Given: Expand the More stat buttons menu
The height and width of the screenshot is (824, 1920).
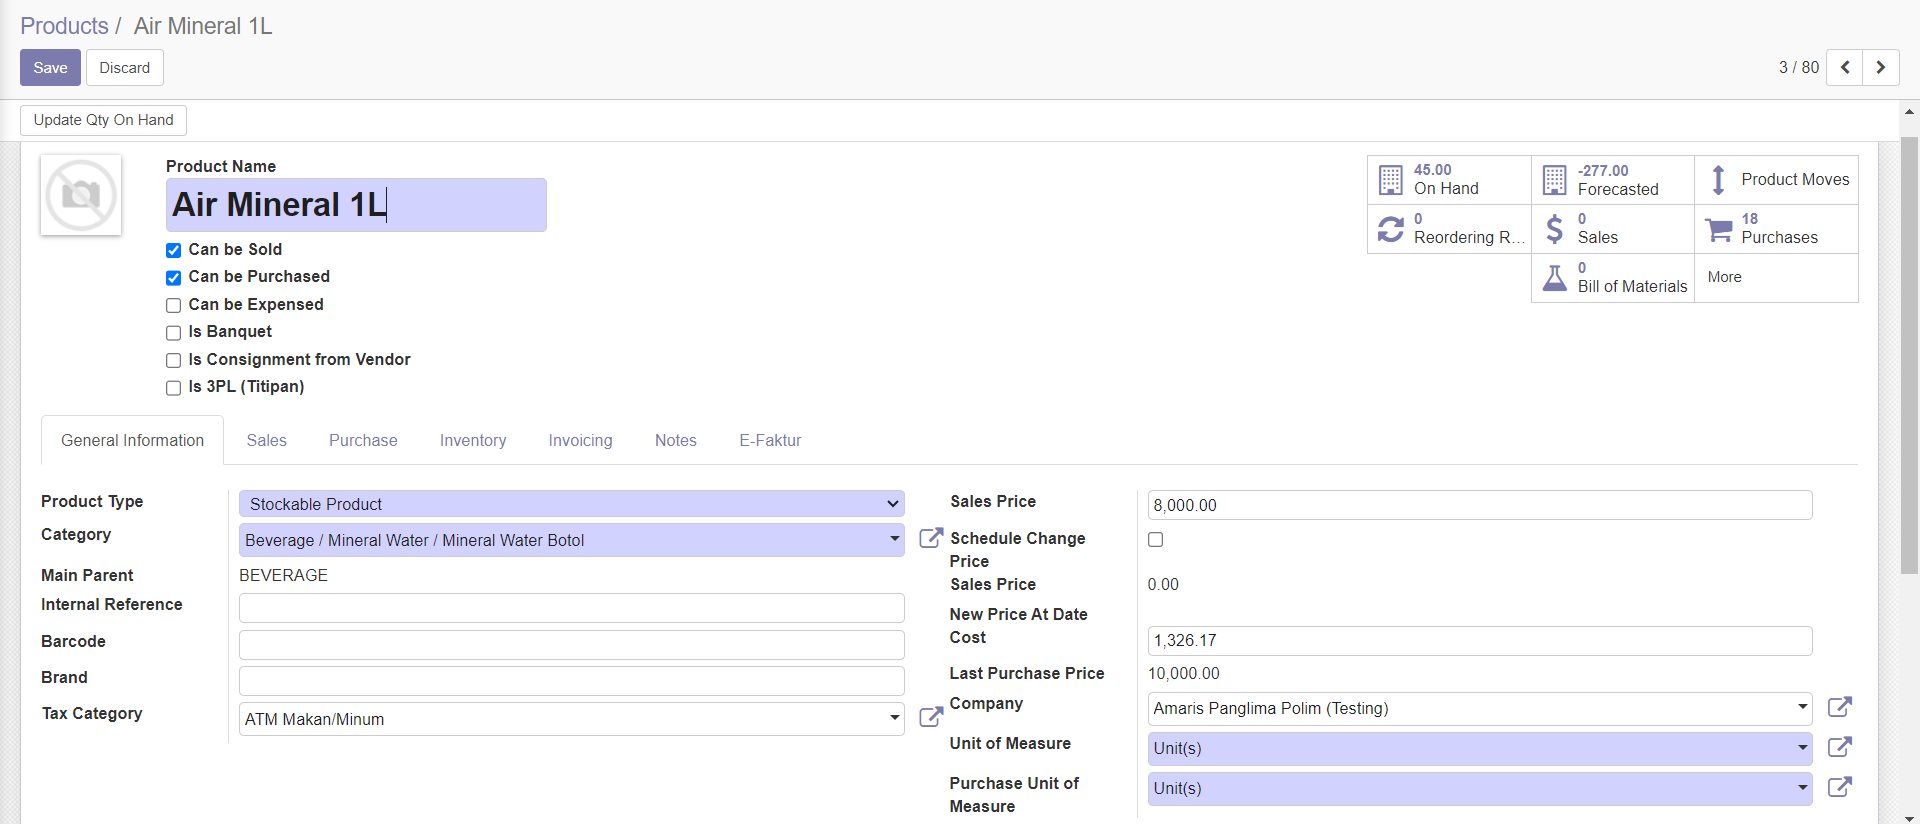Looking at the screenshot, I should tap(1776, 277).
